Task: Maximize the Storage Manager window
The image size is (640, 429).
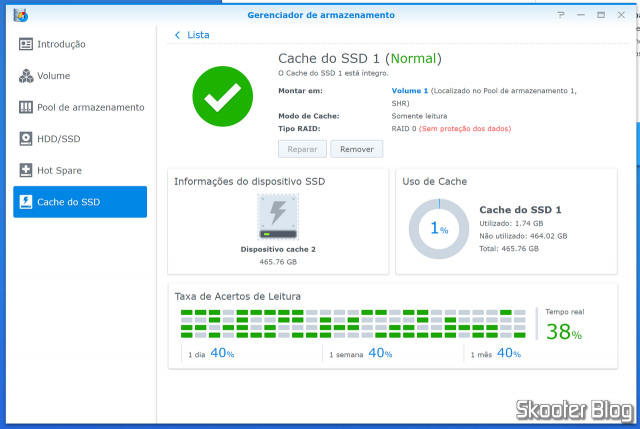Action: coord(601,15)
